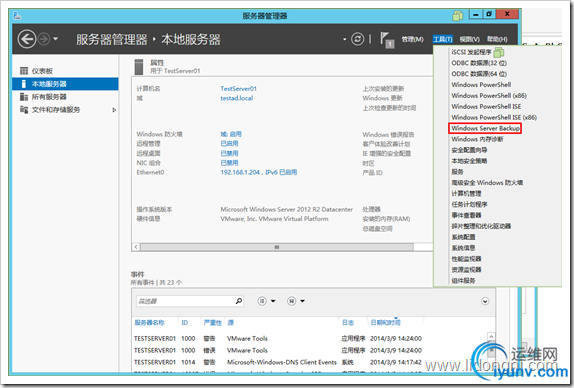Open the 视图(V) menu
Image resolution: width=574 pixels, height=388 pixels.
coord(469,39)
